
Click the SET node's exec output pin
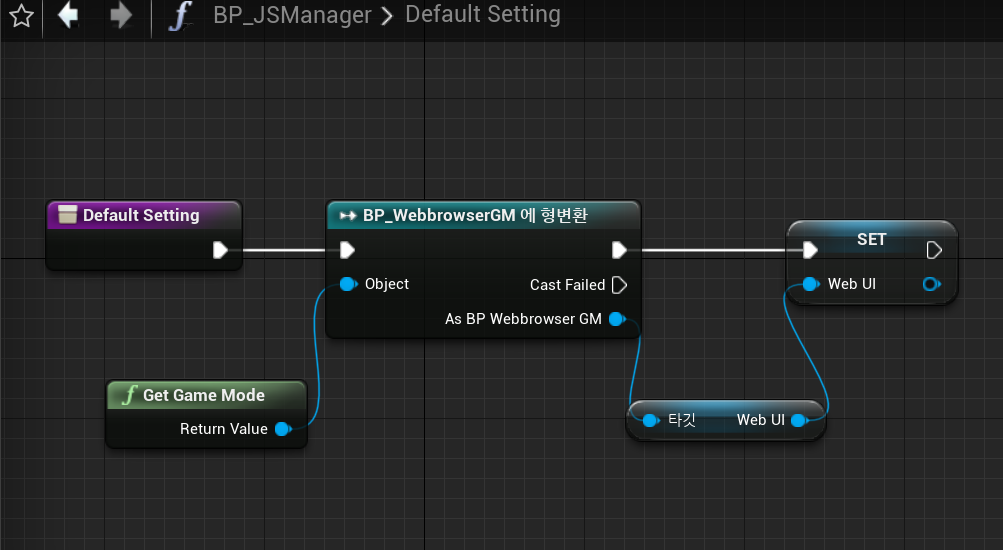[x=934, y=250]
